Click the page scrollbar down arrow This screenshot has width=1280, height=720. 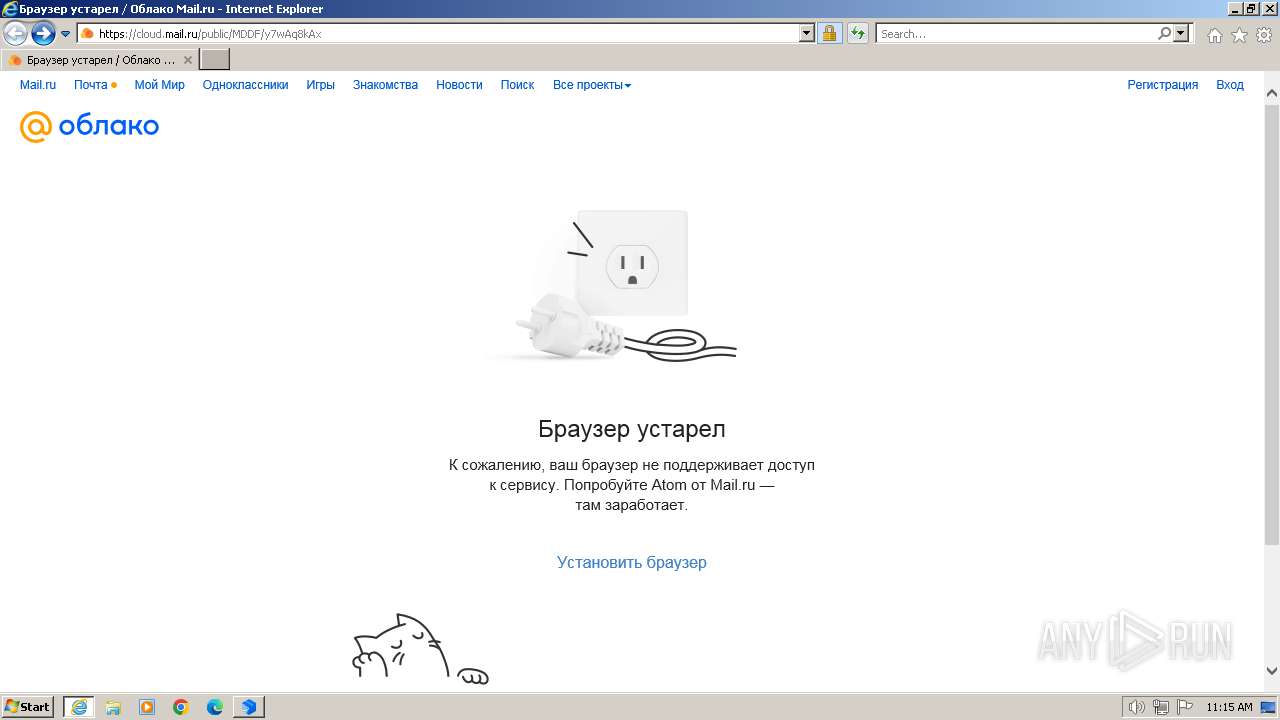pos(1271,671)
